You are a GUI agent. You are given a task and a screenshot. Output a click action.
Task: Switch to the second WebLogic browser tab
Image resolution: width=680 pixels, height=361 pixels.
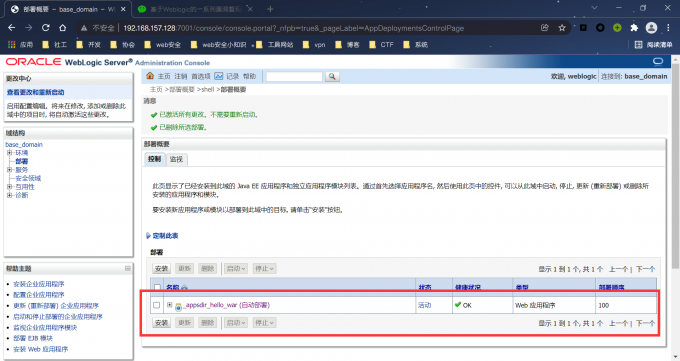195,9
